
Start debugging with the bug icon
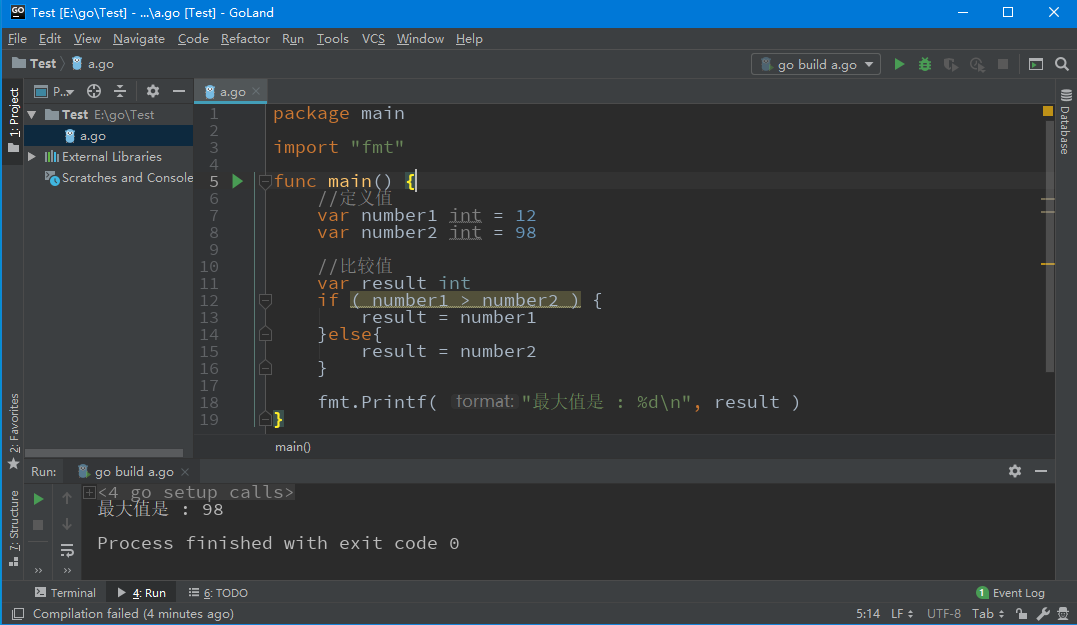[x=923, y=63]
